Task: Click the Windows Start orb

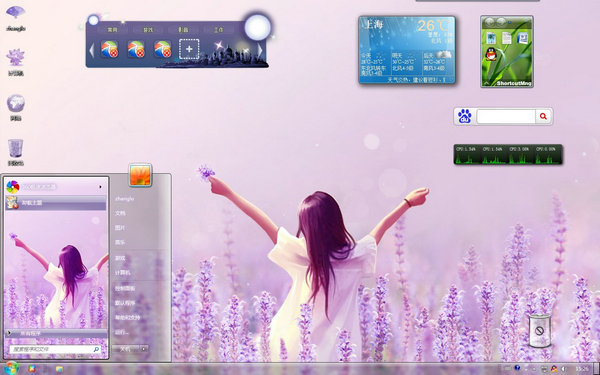Action: tap(11, 368)
